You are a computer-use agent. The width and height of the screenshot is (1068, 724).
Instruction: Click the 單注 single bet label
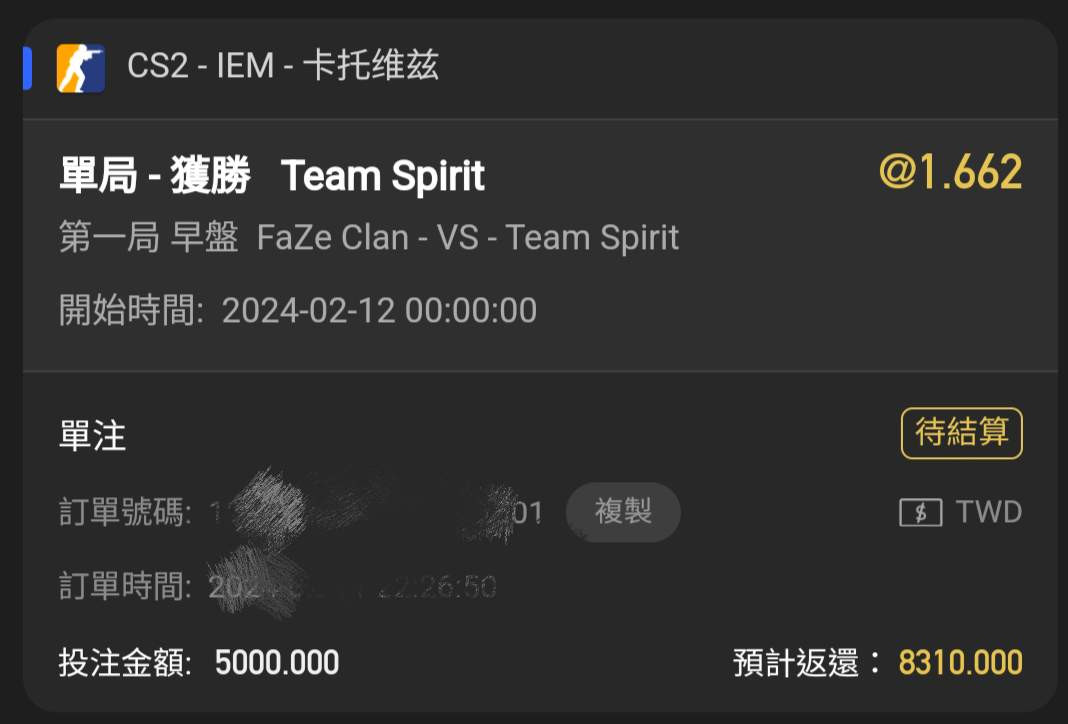point(93,436)
